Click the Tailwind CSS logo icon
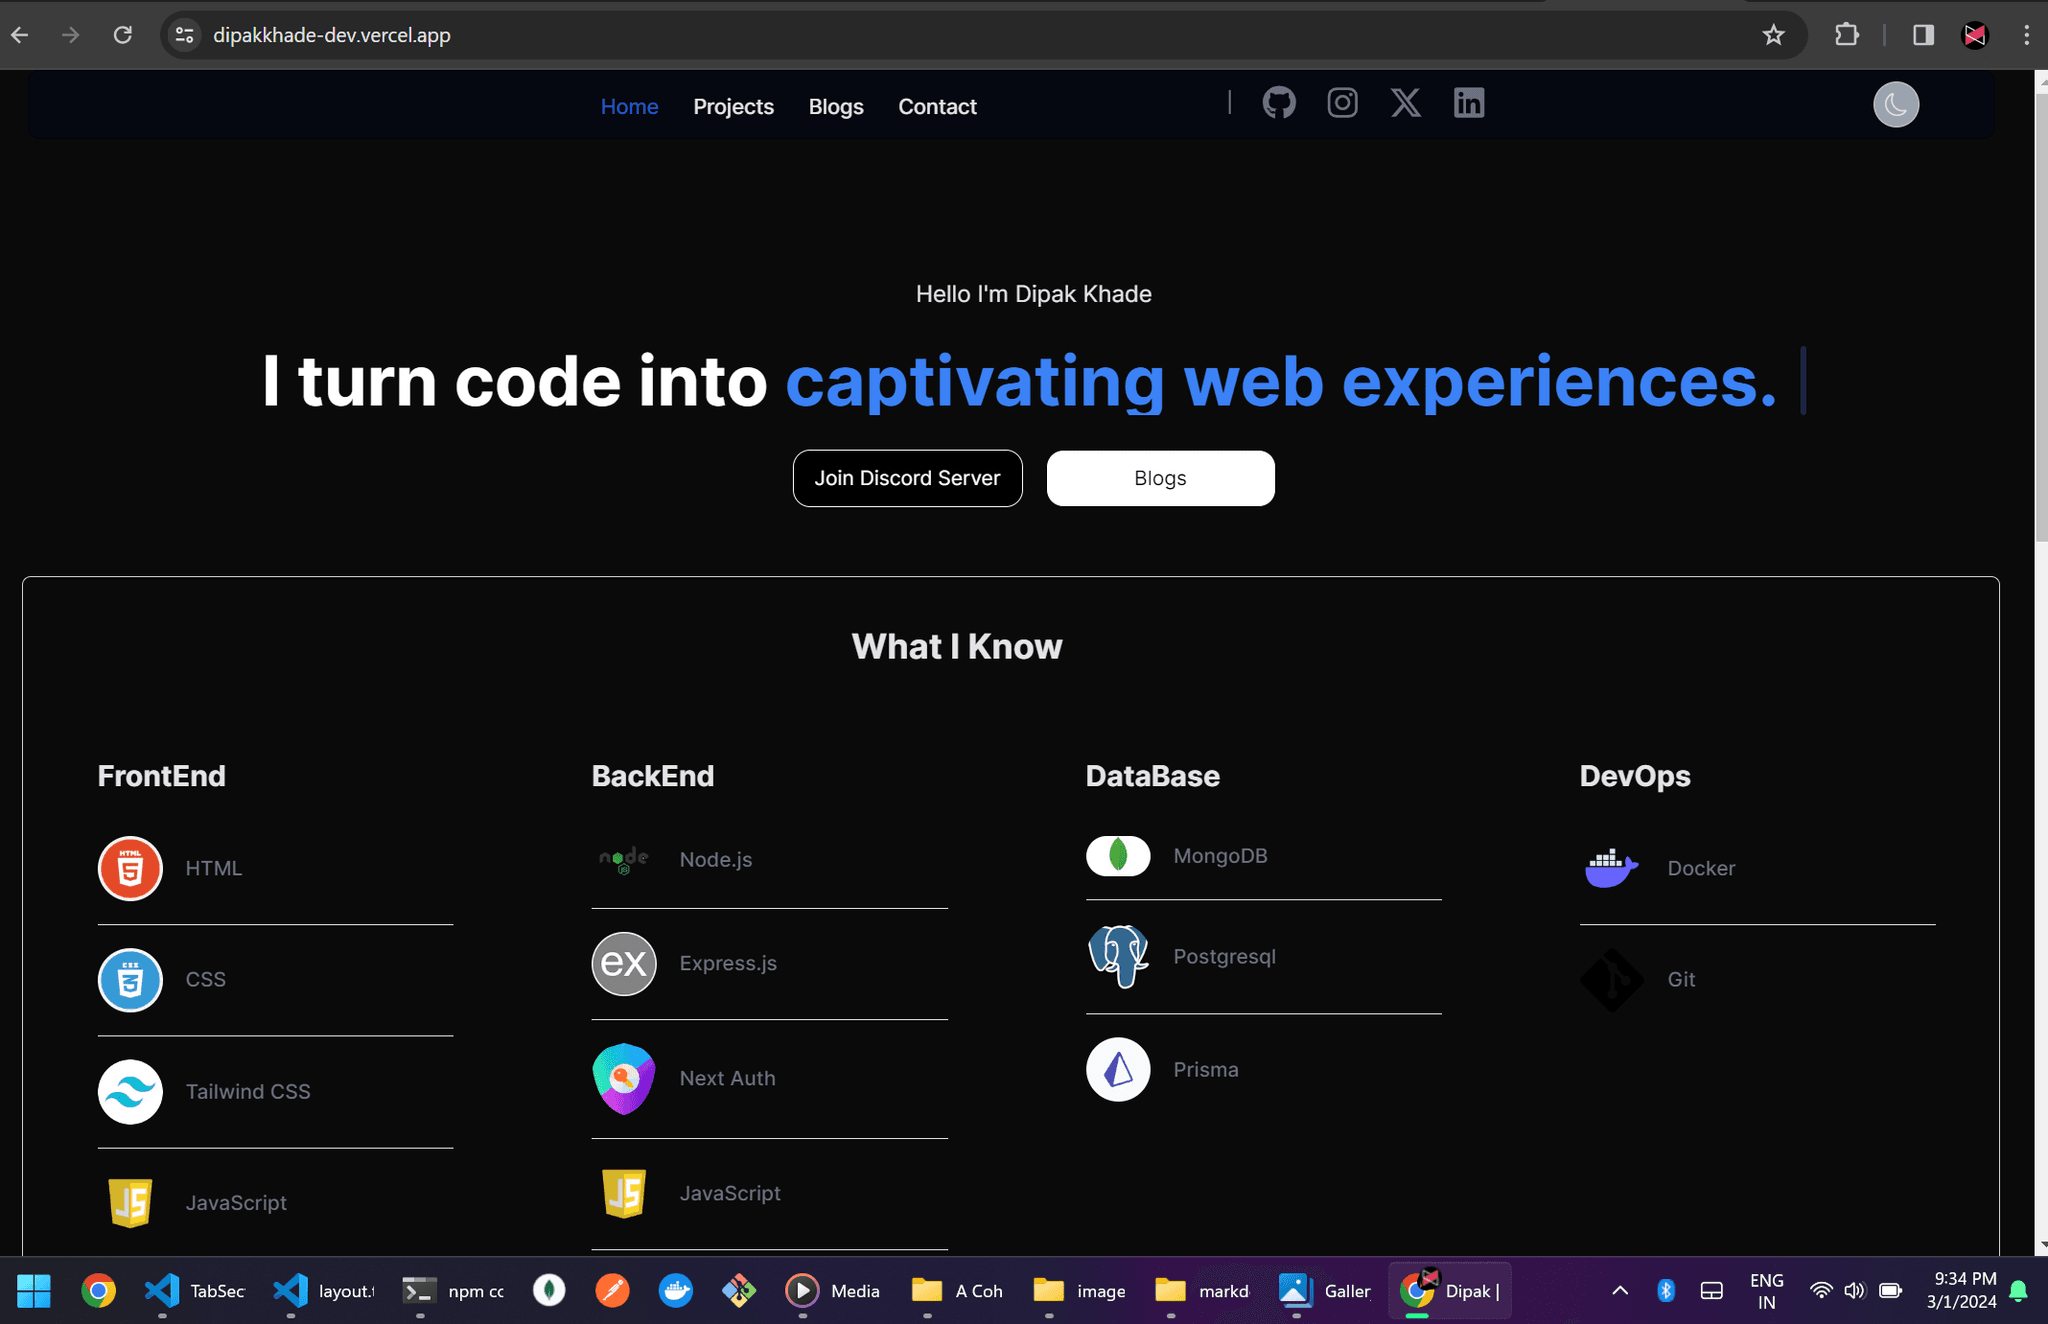The width and height of the screenshot is (2048, 1324). pyautogui.click(x=130, y=1092)
